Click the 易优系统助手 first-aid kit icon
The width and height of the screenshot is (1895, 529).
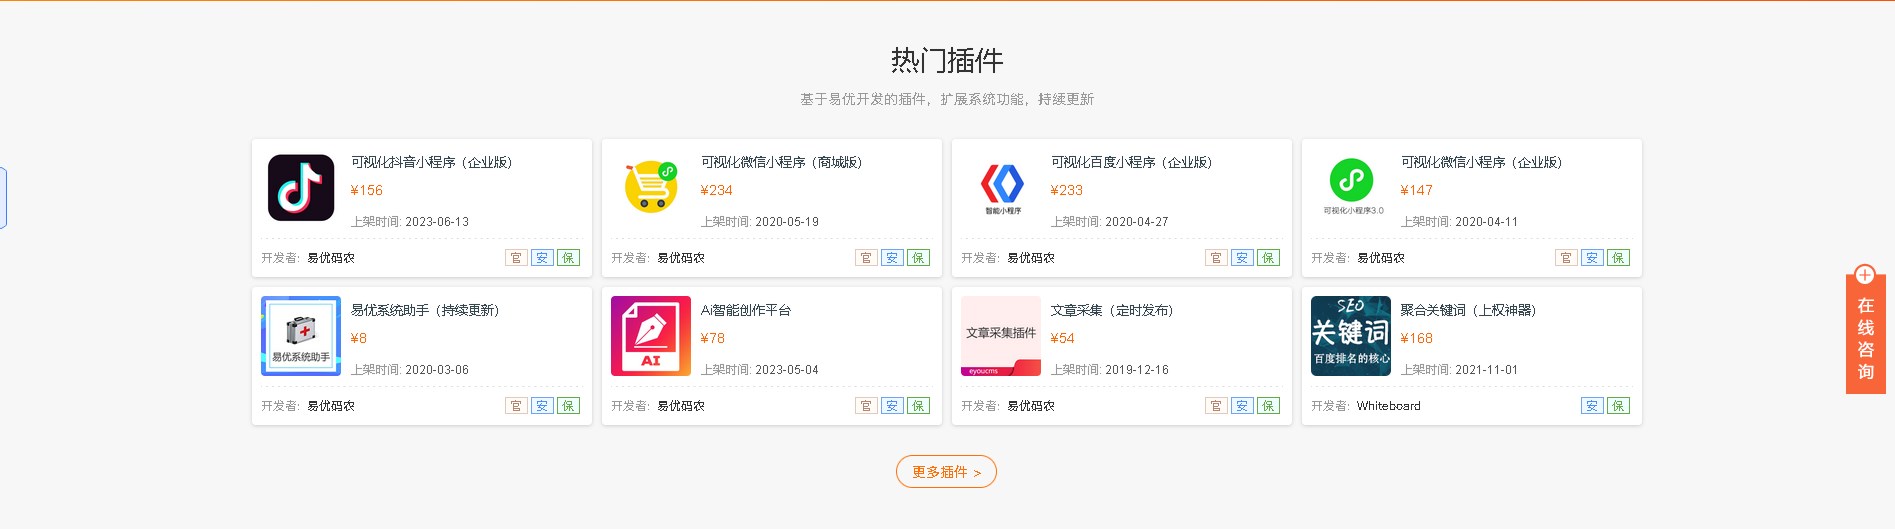coord(301,336)
